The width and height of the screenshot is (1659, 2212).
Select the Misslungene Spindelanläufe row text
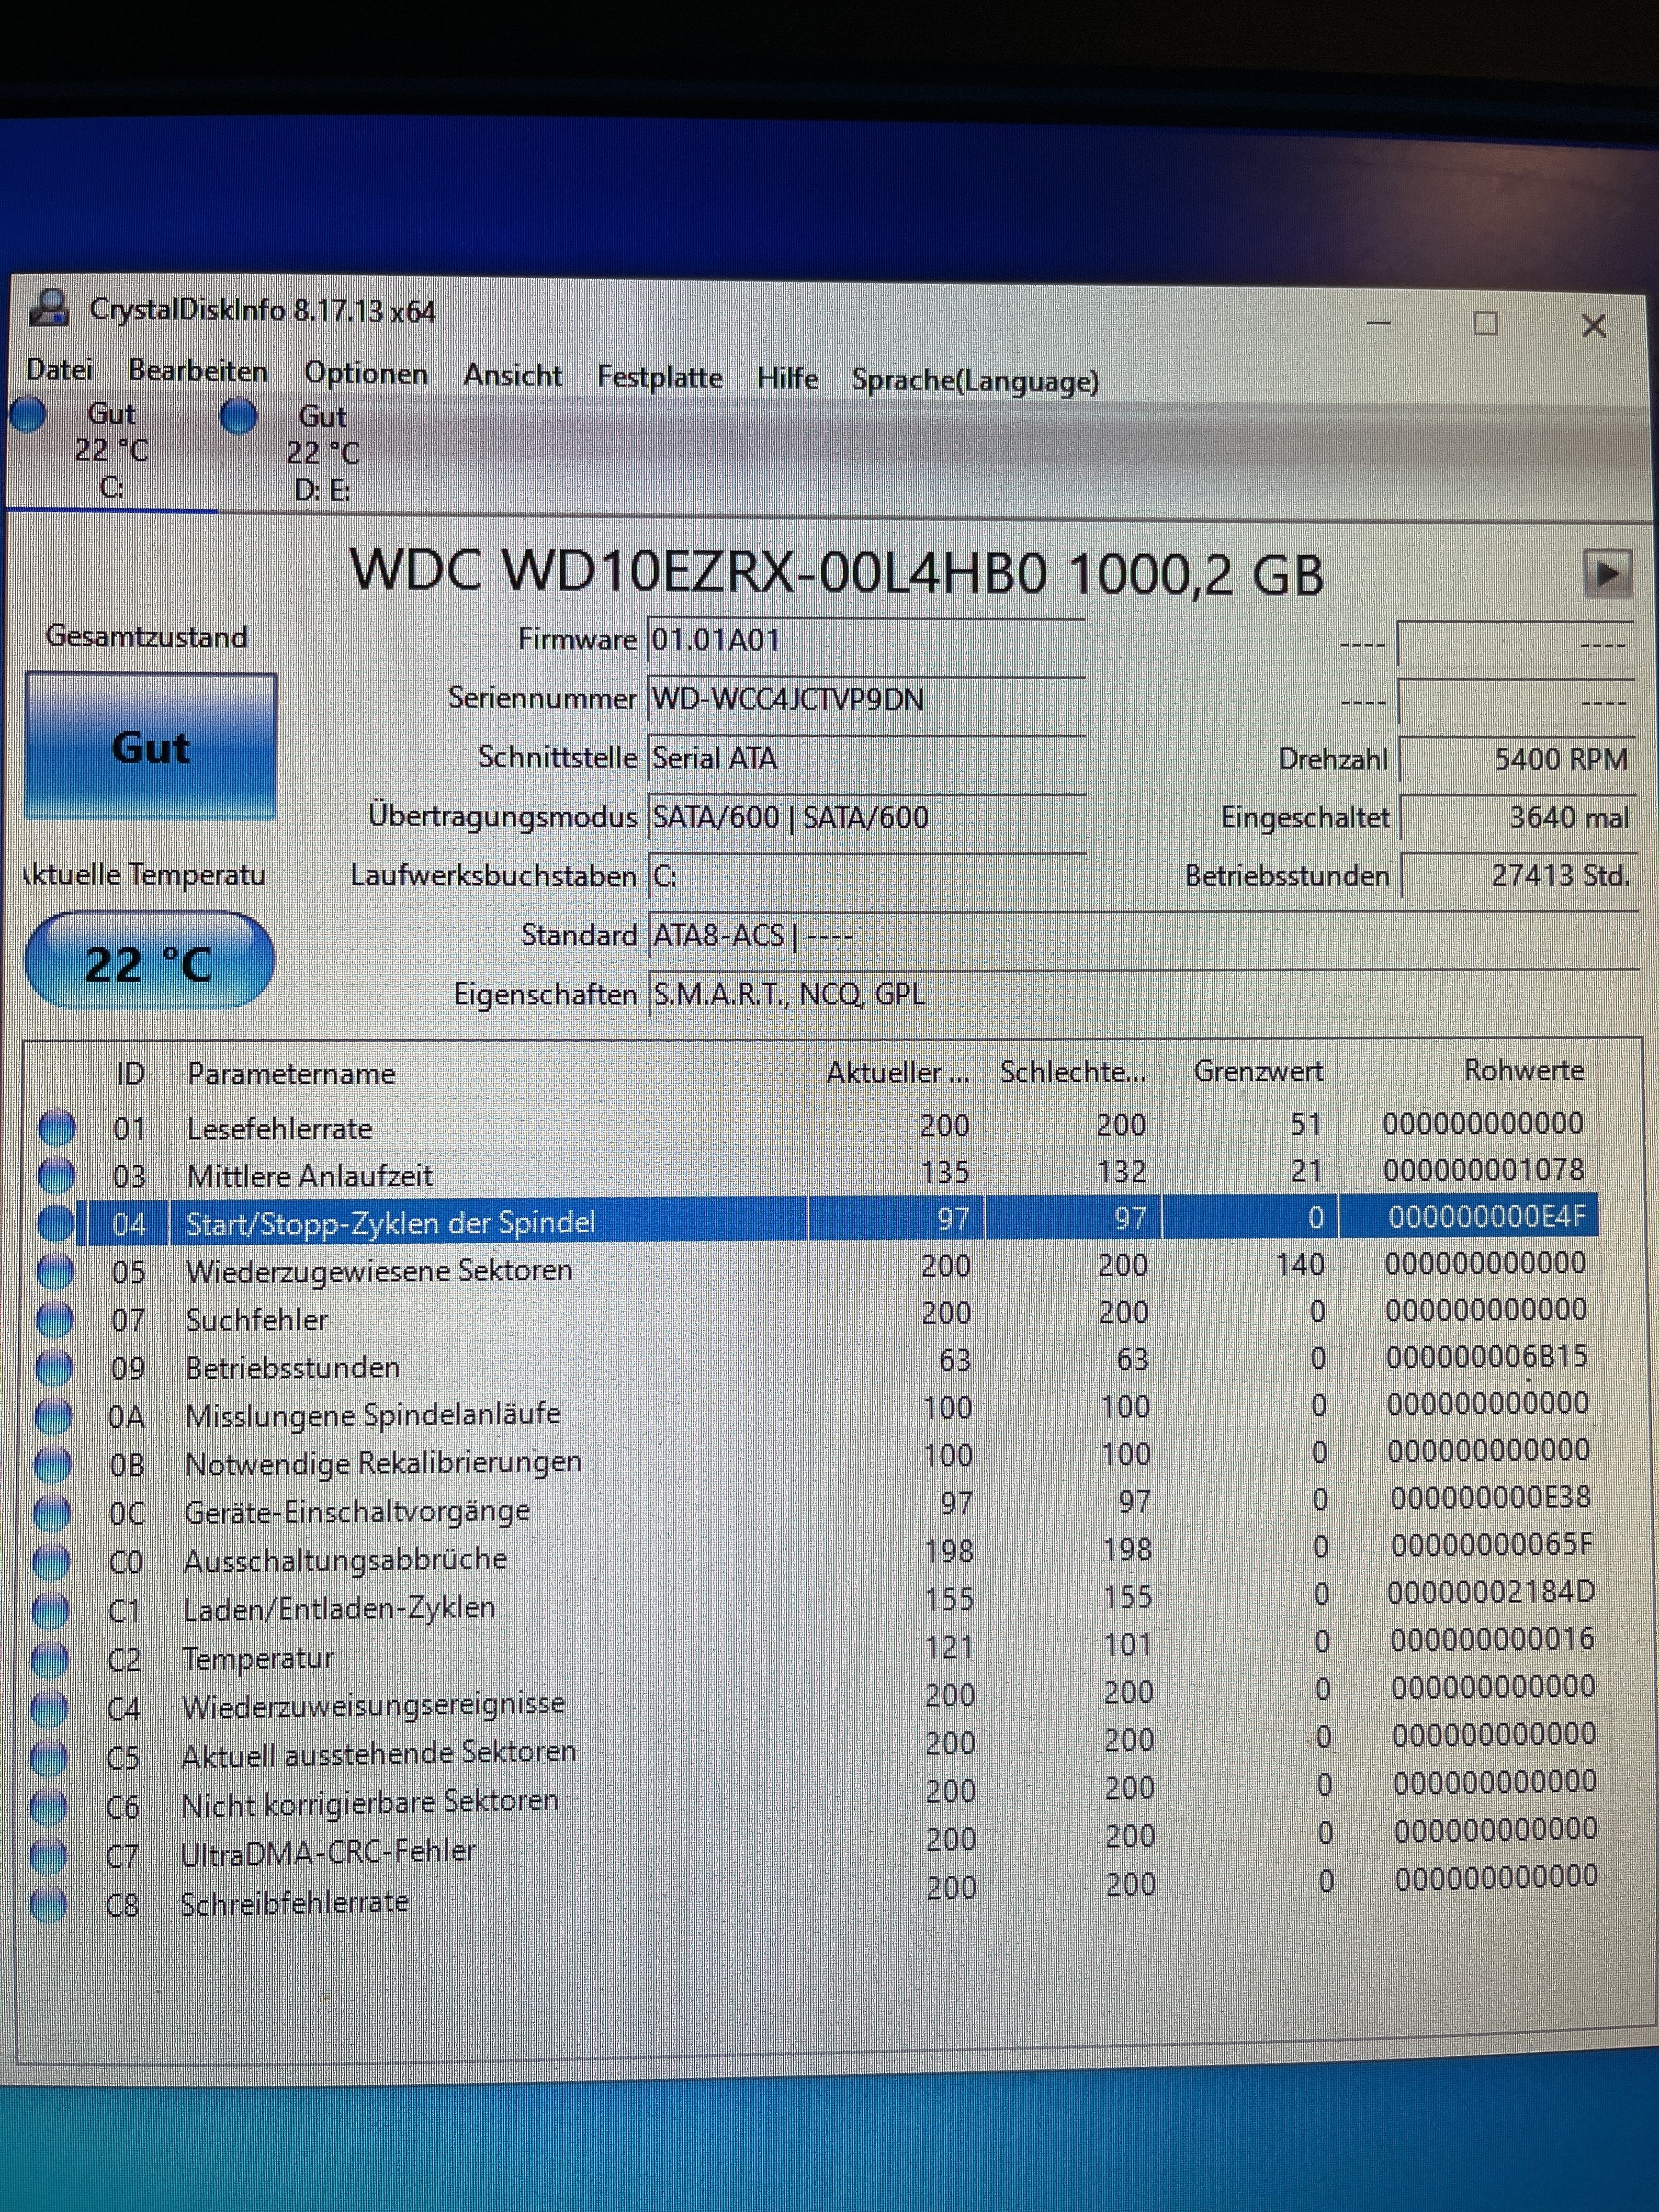372,1414
